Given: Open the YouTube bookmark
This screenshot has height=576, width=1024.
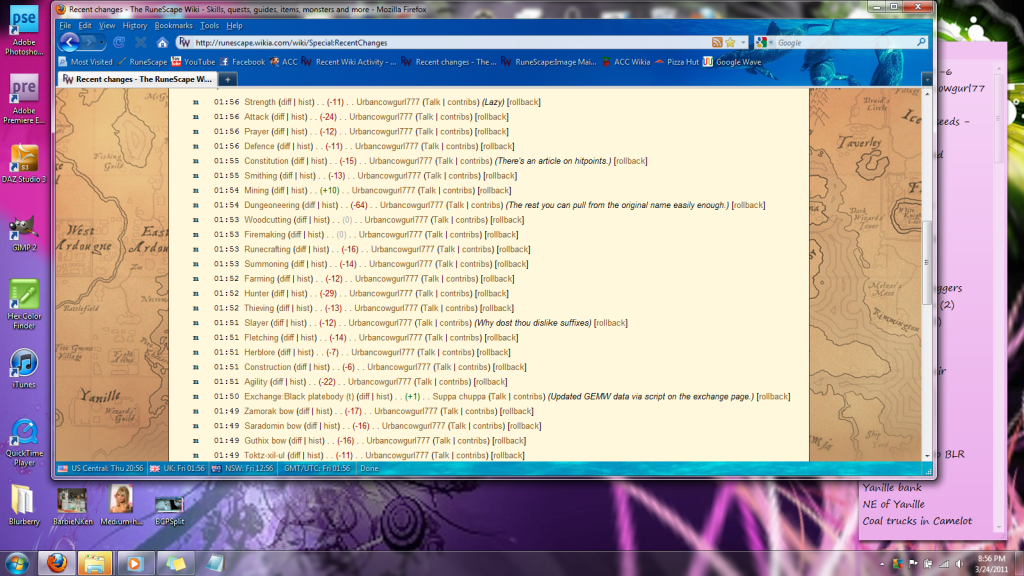Looking at the screenshot, I should click(193, 62).
